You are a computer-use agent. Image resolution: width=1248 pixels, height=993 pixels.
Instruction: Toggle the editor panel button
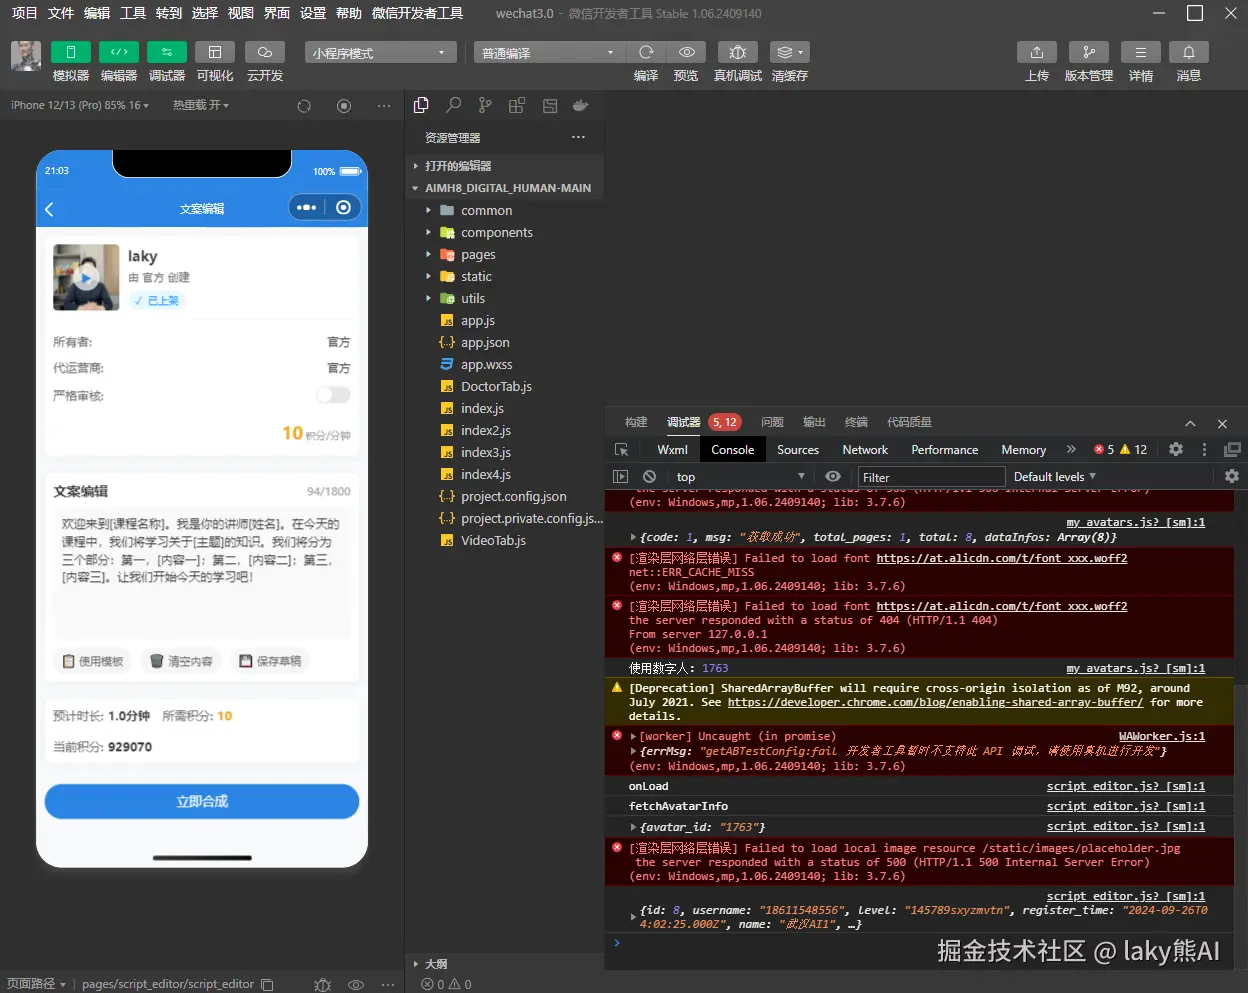pos(119,52)
